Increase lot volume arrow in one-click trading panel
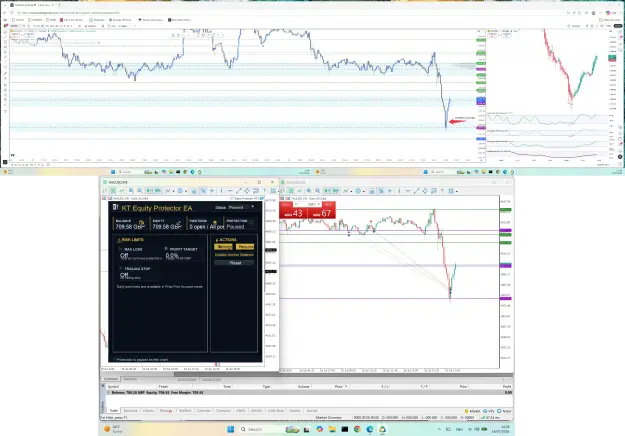Screen dimensions: 625x436 tap(318, 204)
